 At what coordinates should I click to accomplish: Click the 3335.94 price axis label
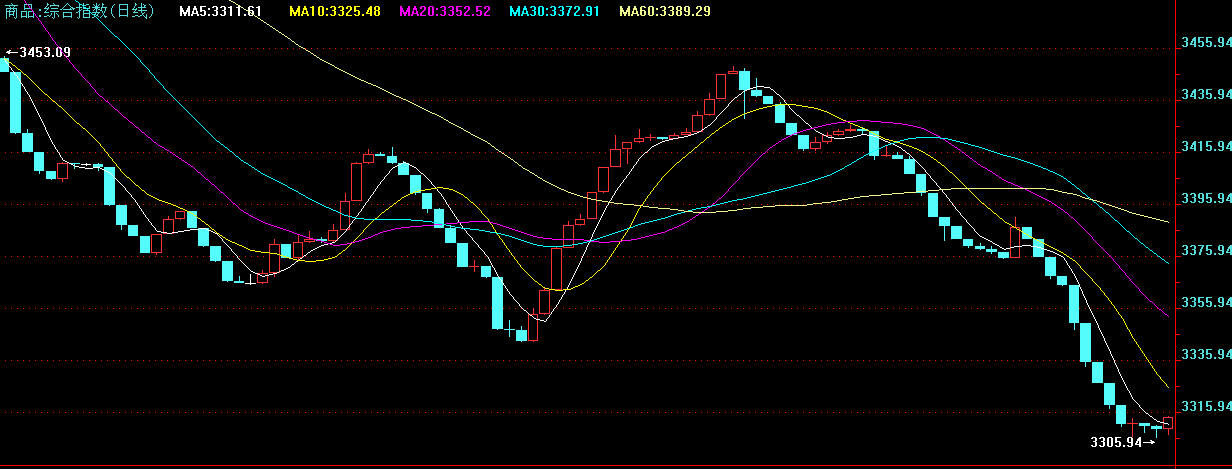[x=1205, y=355]
